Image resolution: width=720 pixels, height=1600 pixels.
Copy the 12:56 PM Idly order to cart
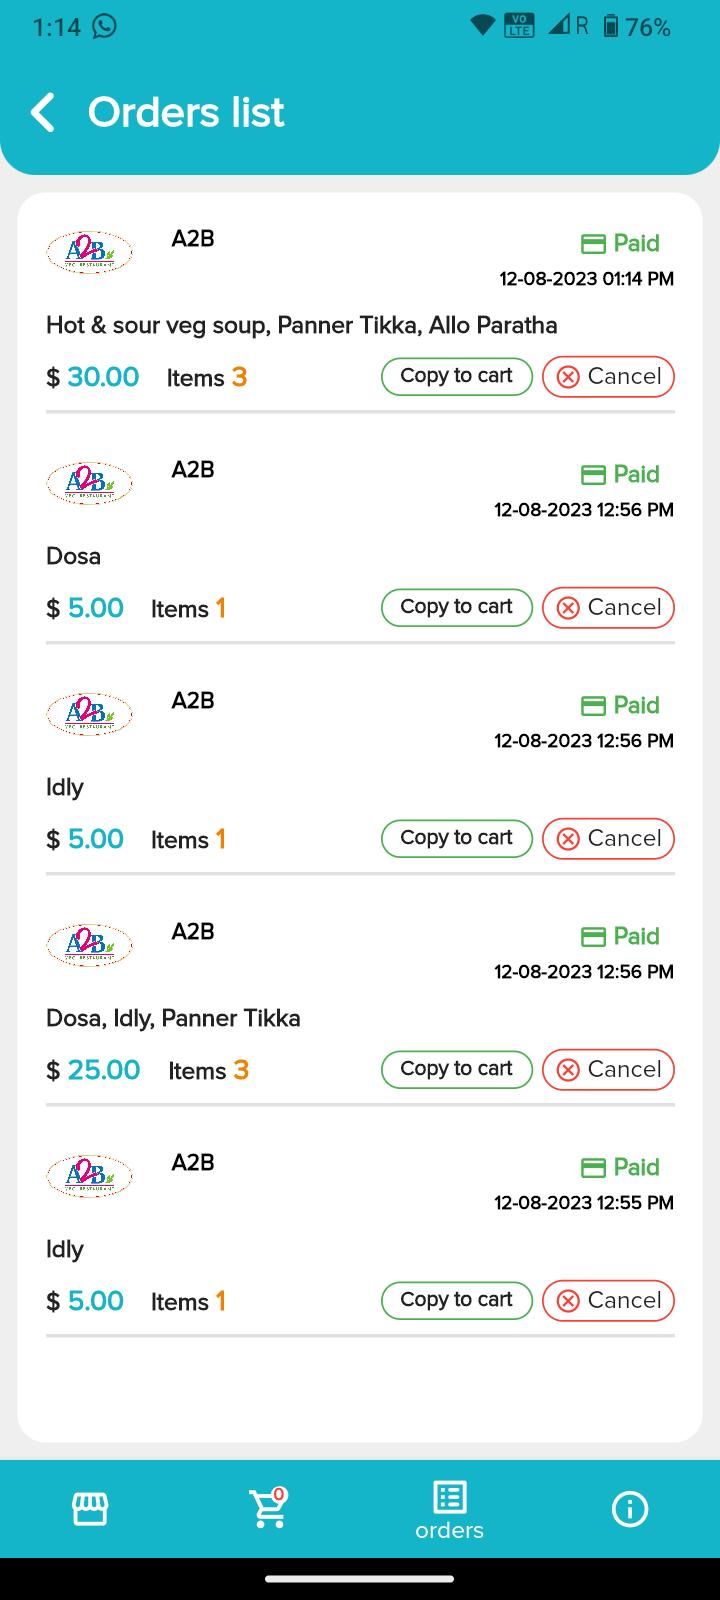coord(456,838)
